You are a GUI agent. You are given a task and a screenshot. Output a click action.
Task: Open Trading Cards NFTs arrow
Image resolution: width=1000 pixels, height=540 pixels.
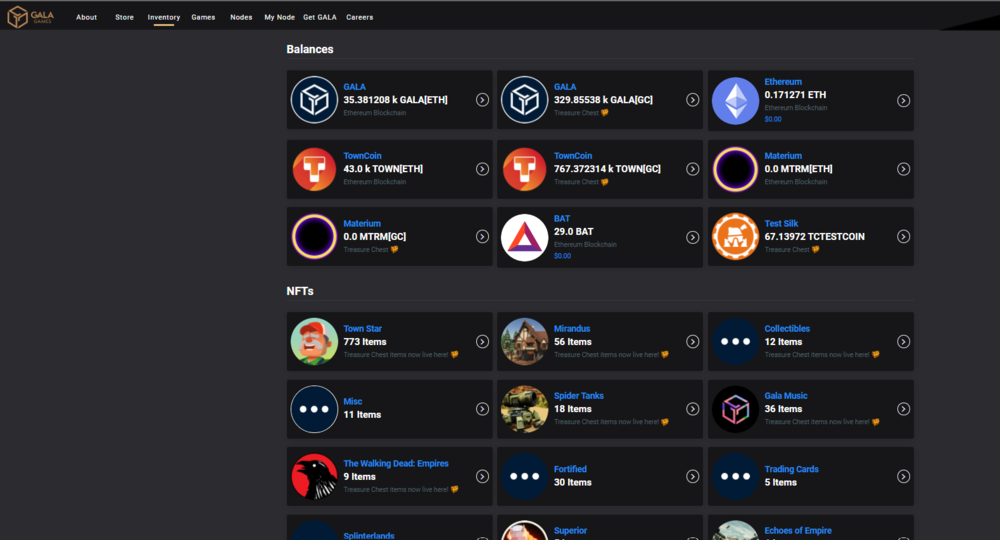click(904, 476)
